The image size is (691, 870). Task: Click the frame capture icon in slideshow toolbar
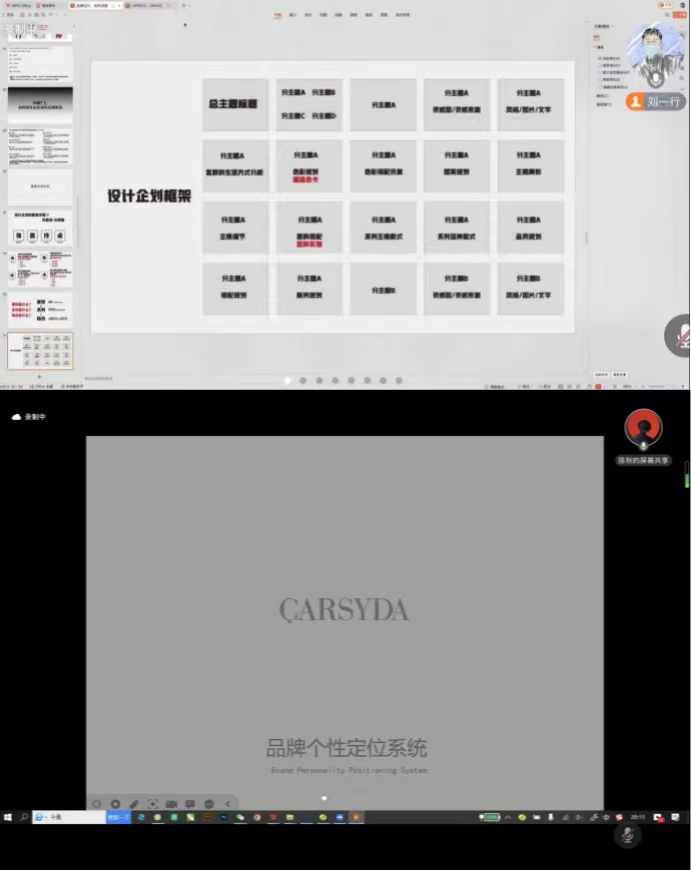coord(153,804)
